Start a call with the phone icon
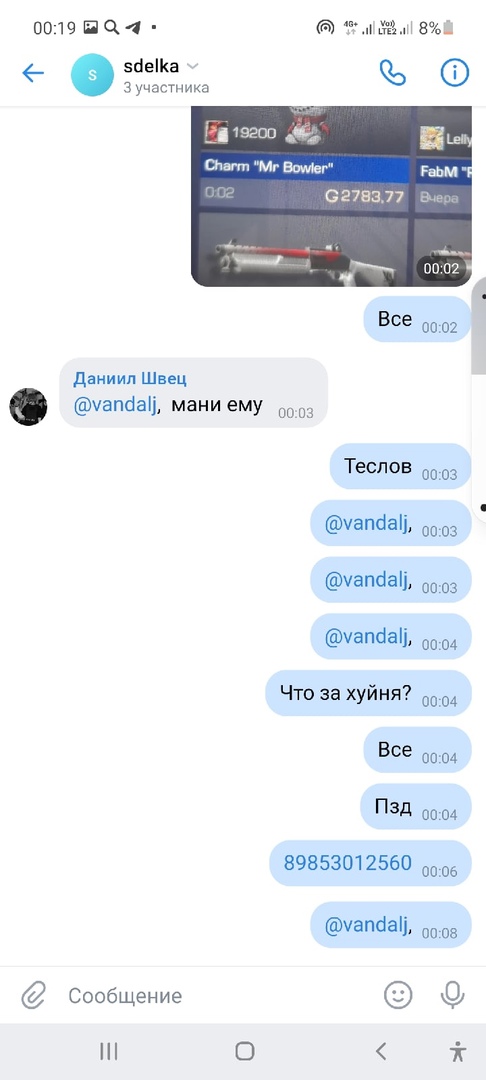 tap(392, 73)
